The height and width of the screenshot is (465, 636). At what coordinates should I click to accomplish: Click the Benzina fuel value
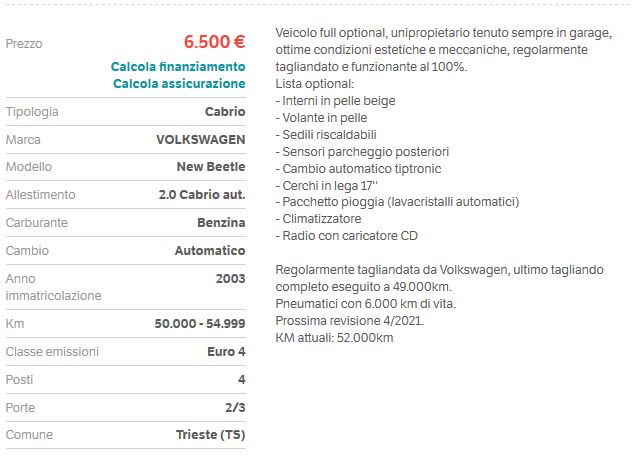[x=221, y=222]
